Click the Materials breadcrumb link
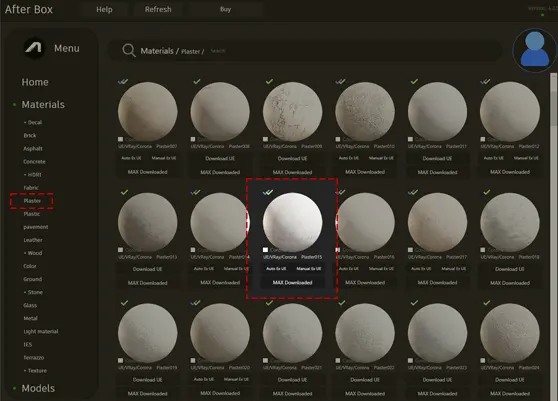The width and height of the screenshot is (558, 401). (157, 51)
